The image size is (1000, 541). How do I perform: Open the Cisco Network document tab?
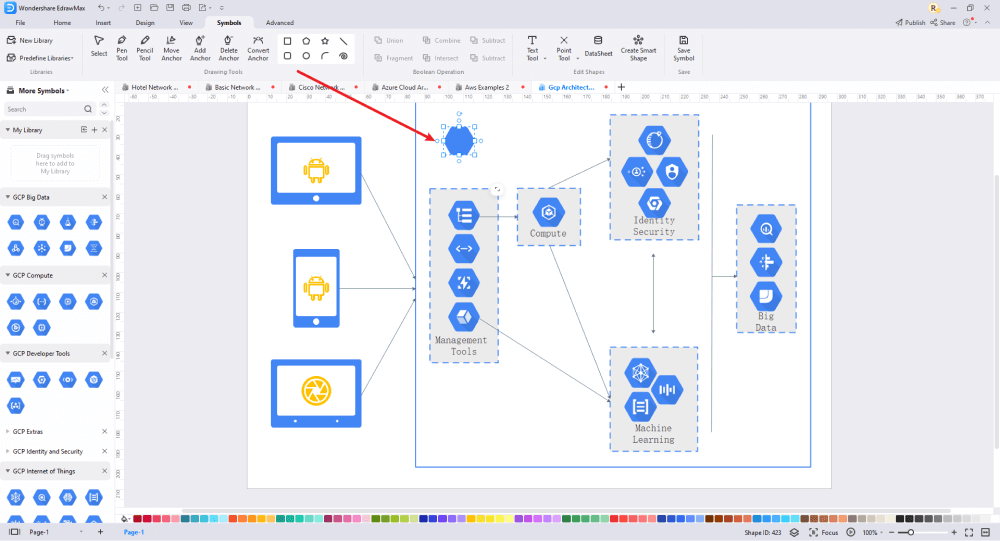321,87
